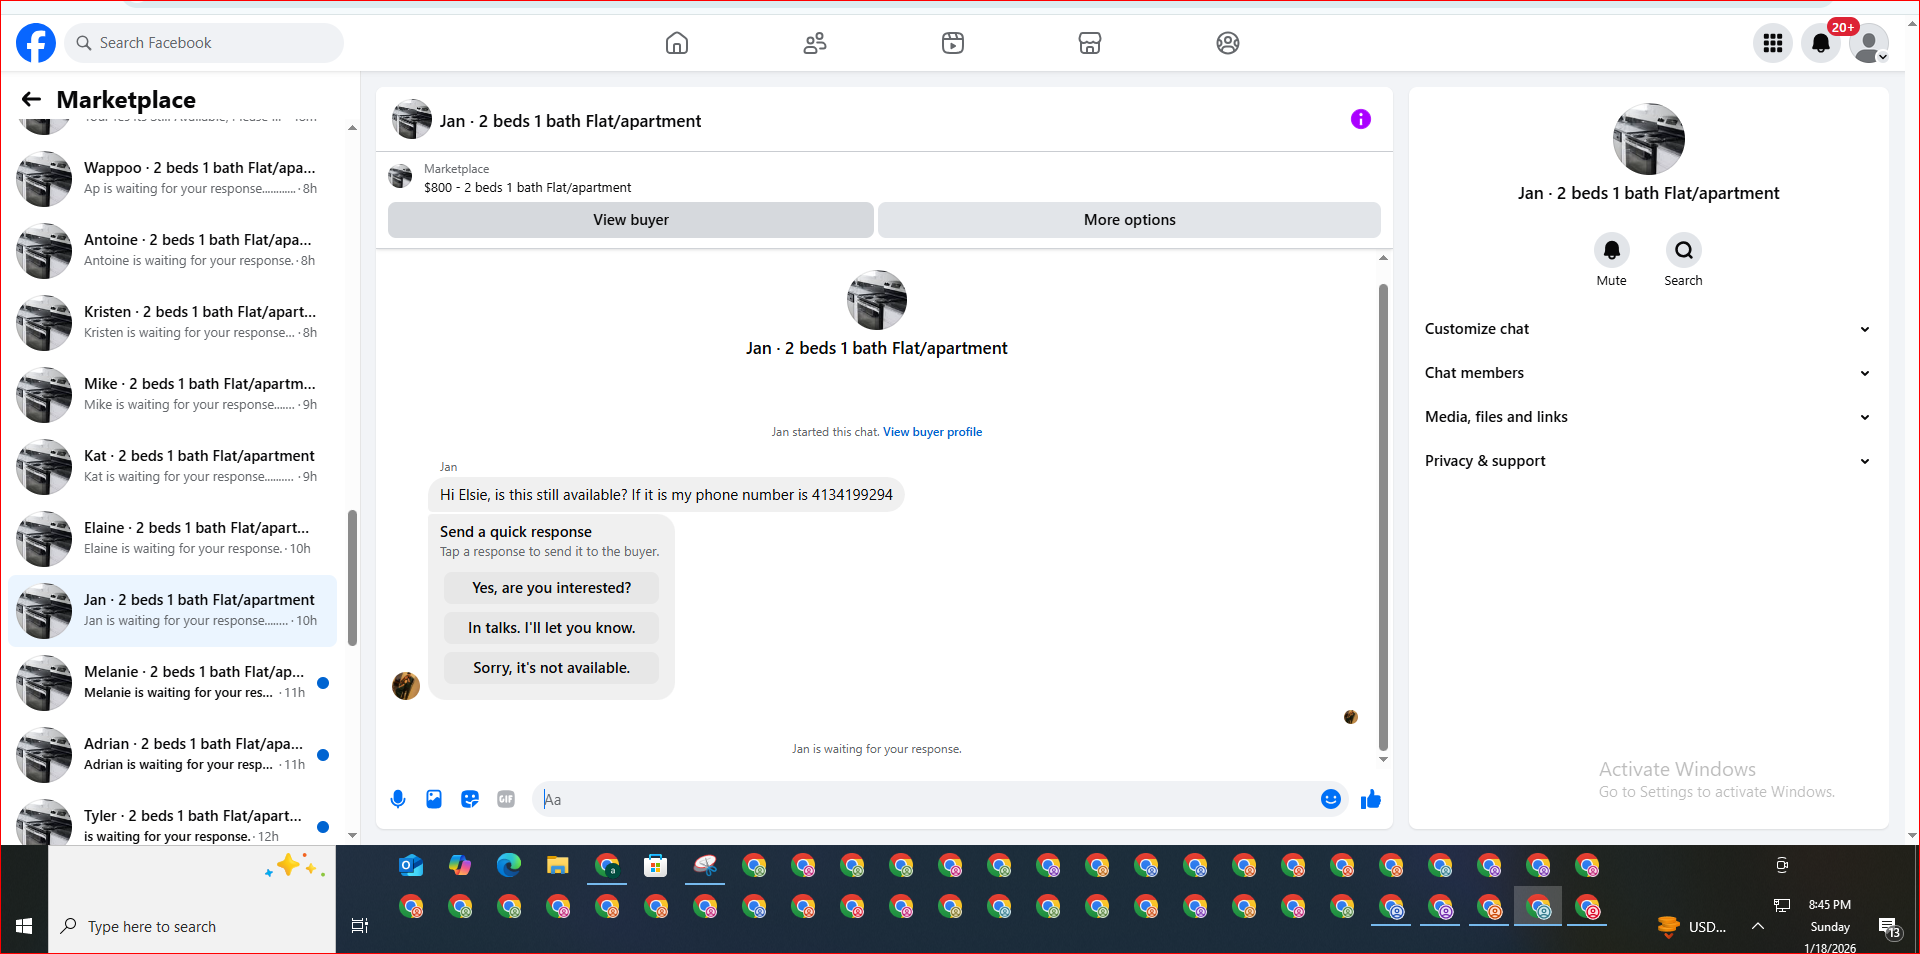Open the notifications bell with 20+ badge

1821,43
